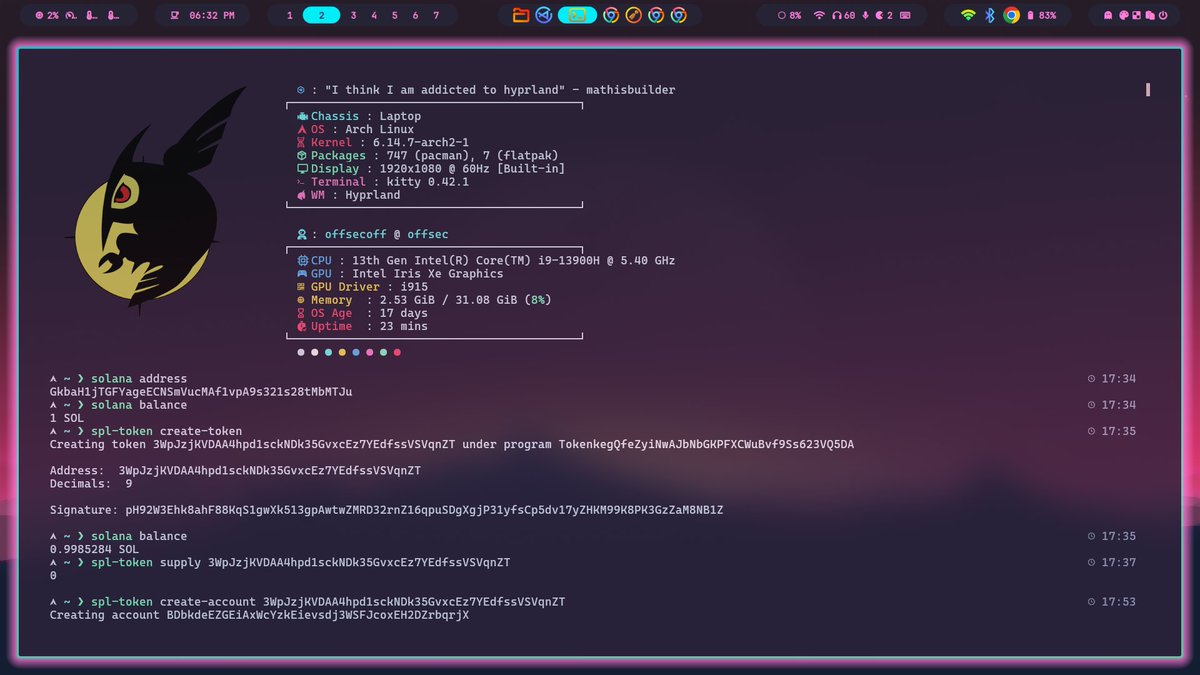Click the 'Chassis : Laptop' line
The height and width of the screenshot is (675, 1200).
[x=359, y=116]
